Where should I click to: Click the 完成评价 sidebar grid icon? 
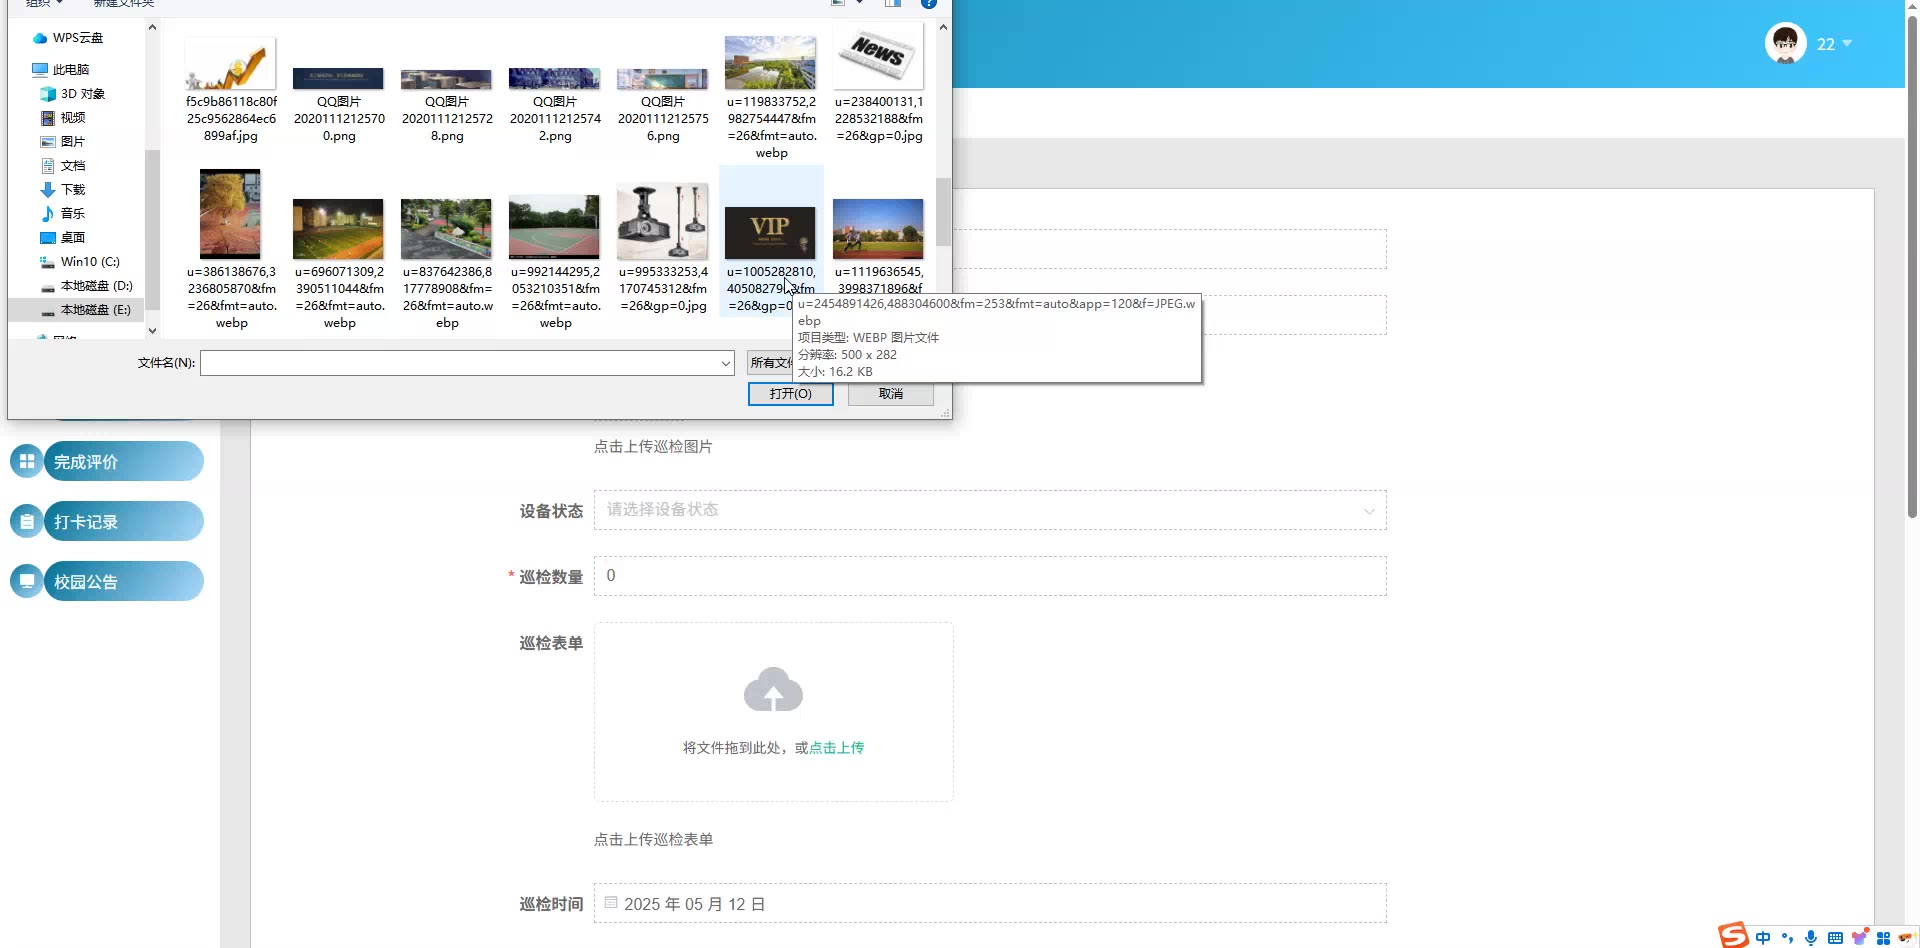point(27,461)
